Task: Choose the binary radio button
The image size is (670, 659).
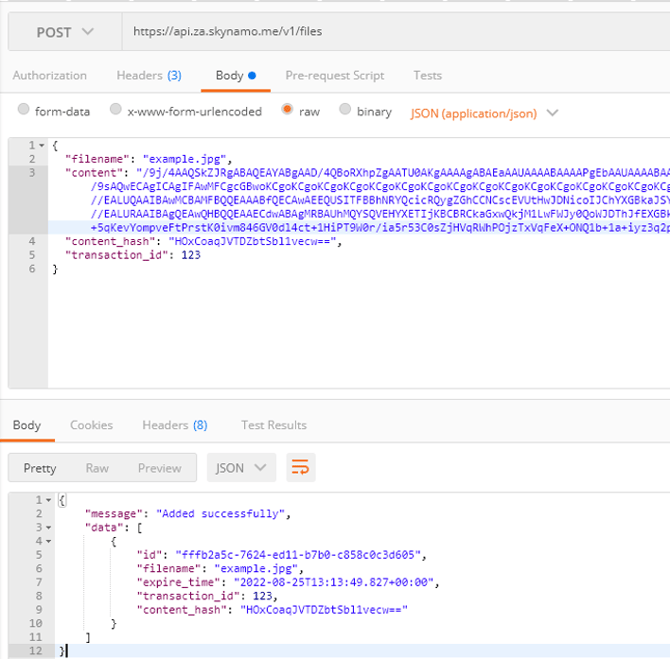Action: [x=346, y=111]
